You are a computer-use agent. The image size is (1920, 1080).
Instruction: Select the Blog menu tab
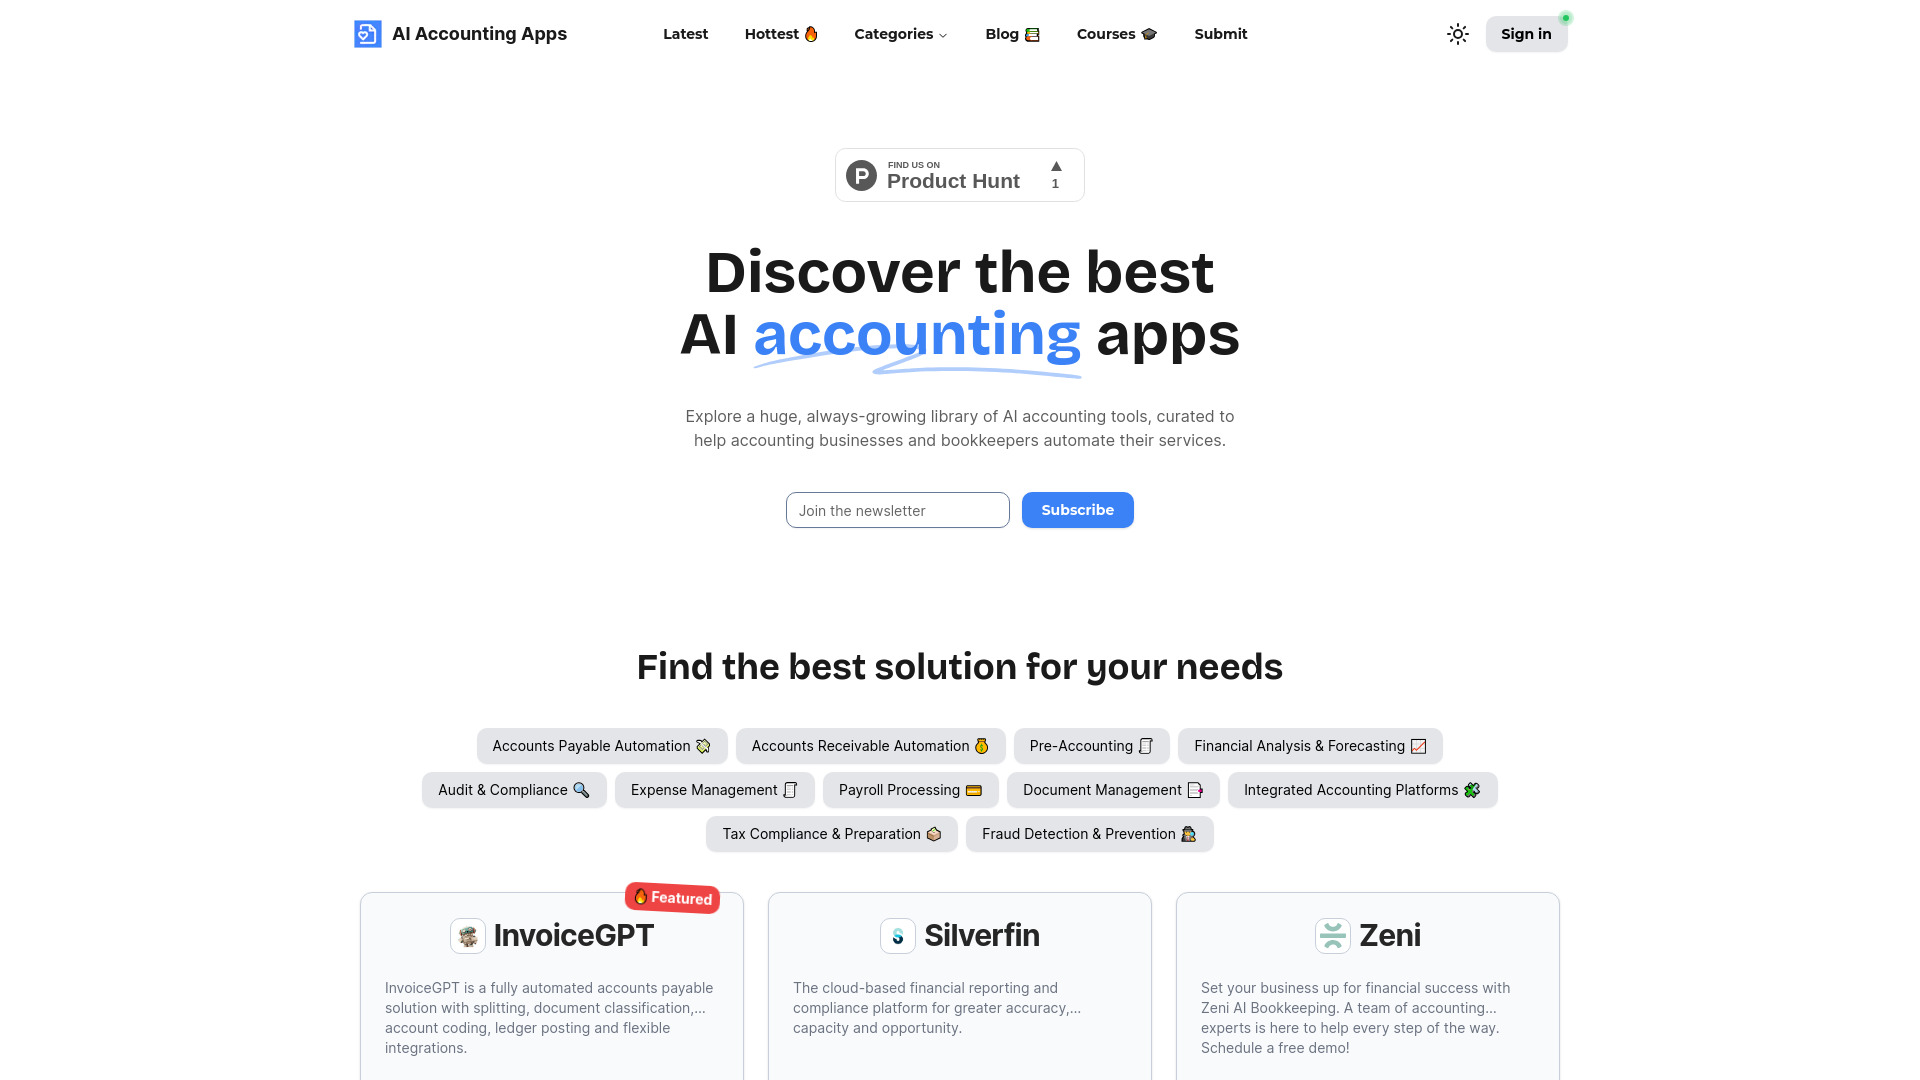pyautogui.click(x=1011, y=33)
